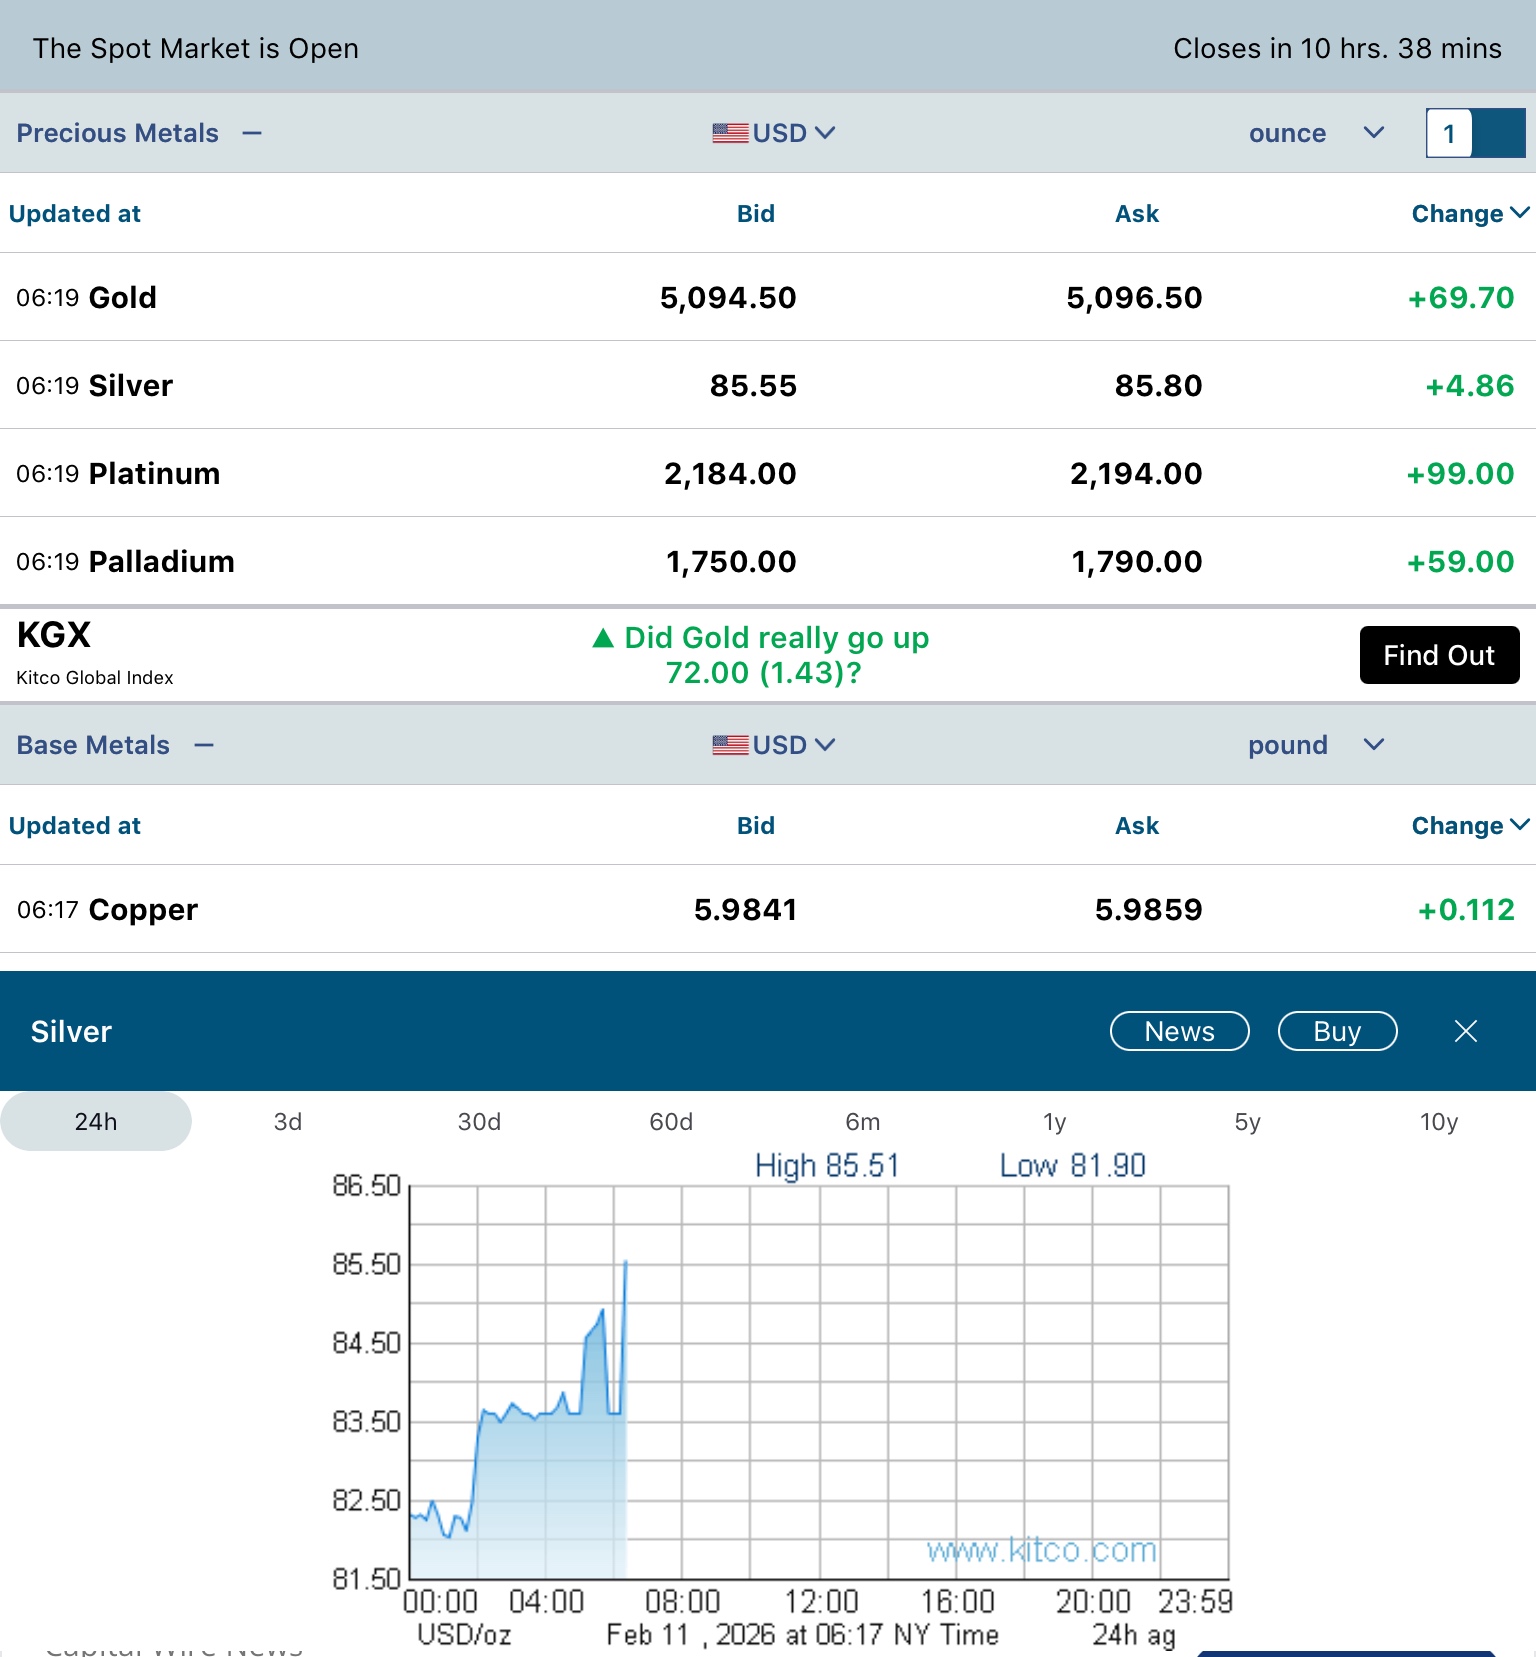The image size is (1536, 1657).
Task: Click the Platinum bid price 2,184.00
Action: 730,473
